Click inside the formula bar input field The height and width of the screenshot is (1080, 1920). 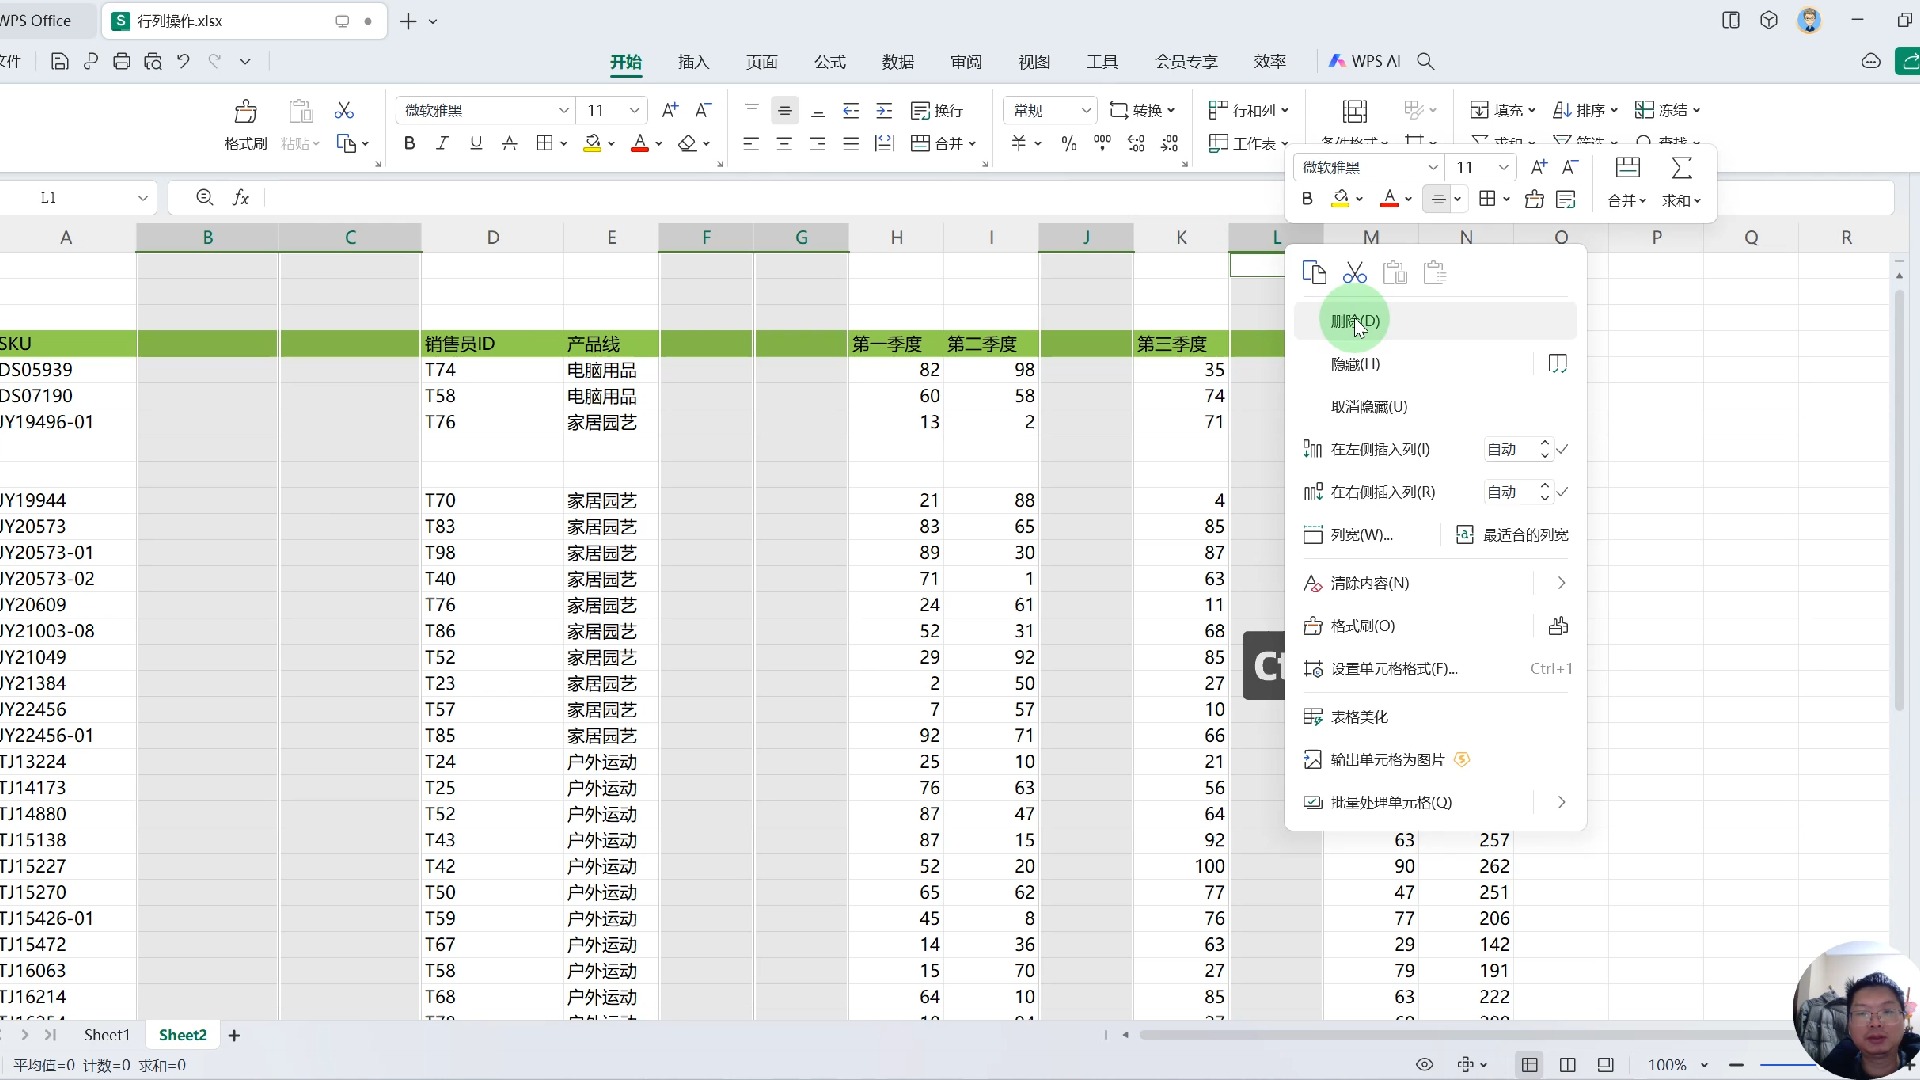700,197
